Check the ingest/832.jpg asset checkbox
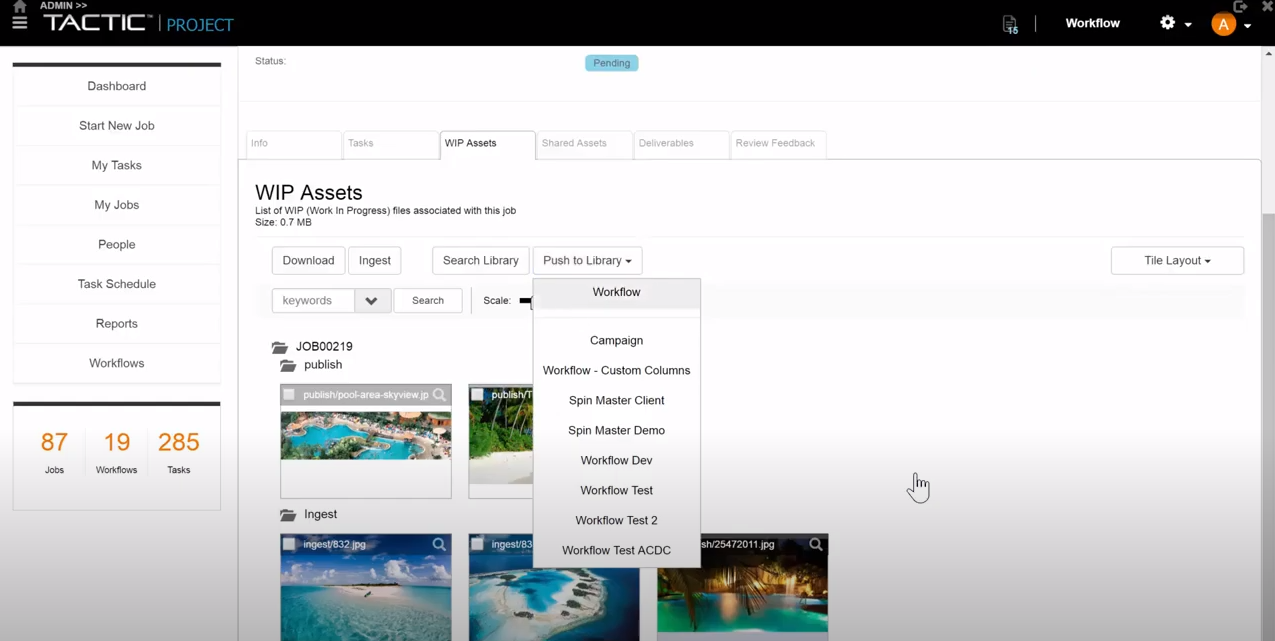 pos(289,544)
